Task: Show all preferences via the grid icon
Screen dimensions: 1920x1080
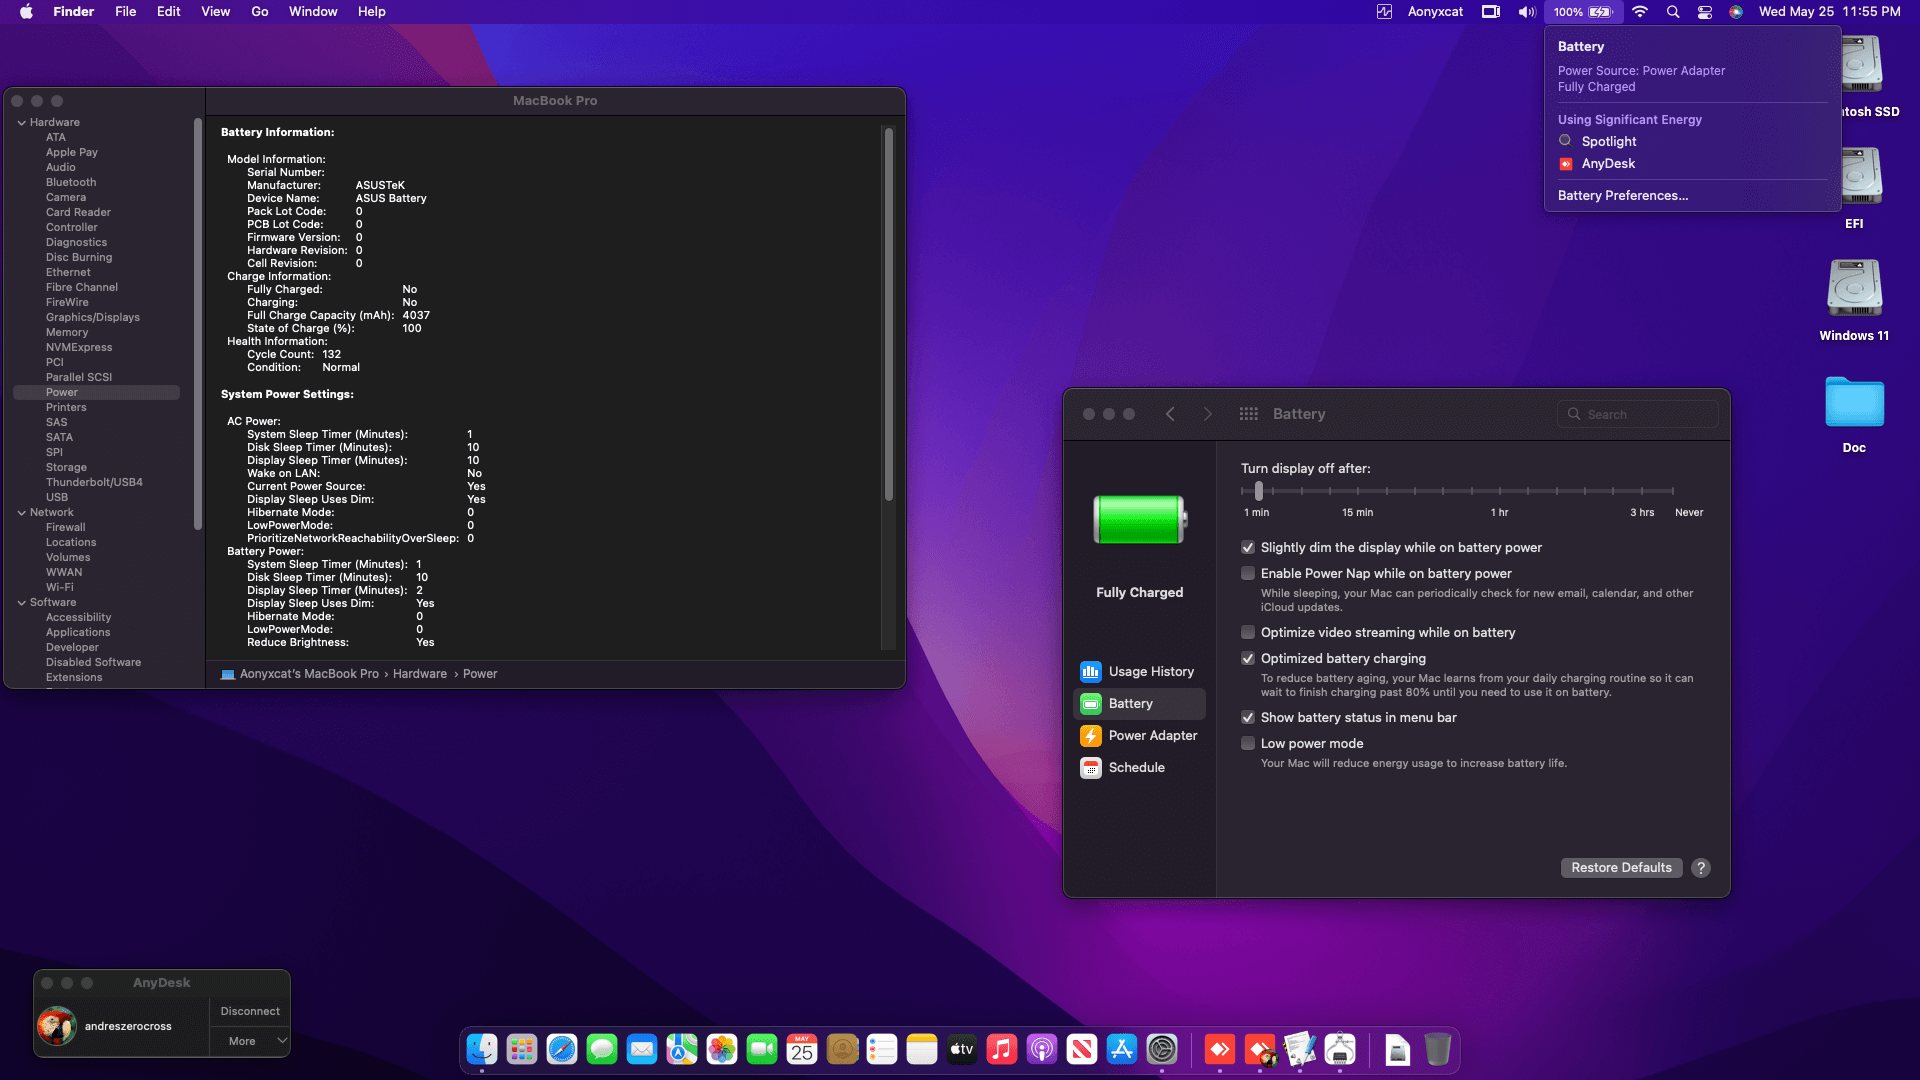Action: (1248, 414)
